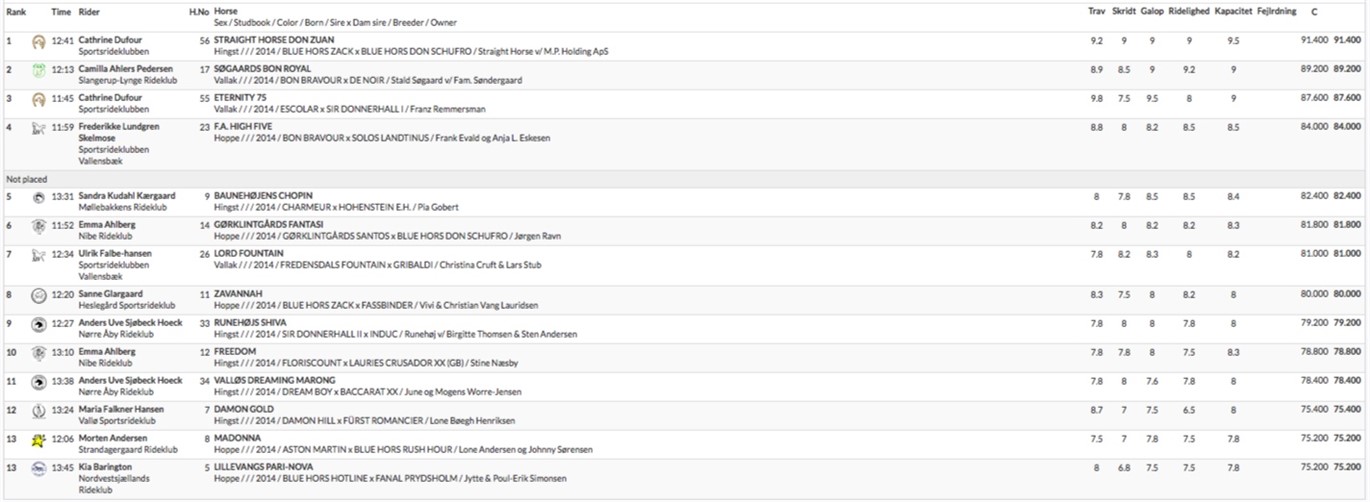Open the LILLEVANGS PARI-NOVA horse entry
The width and height of the screenshot is (1370, 502).
263,466
